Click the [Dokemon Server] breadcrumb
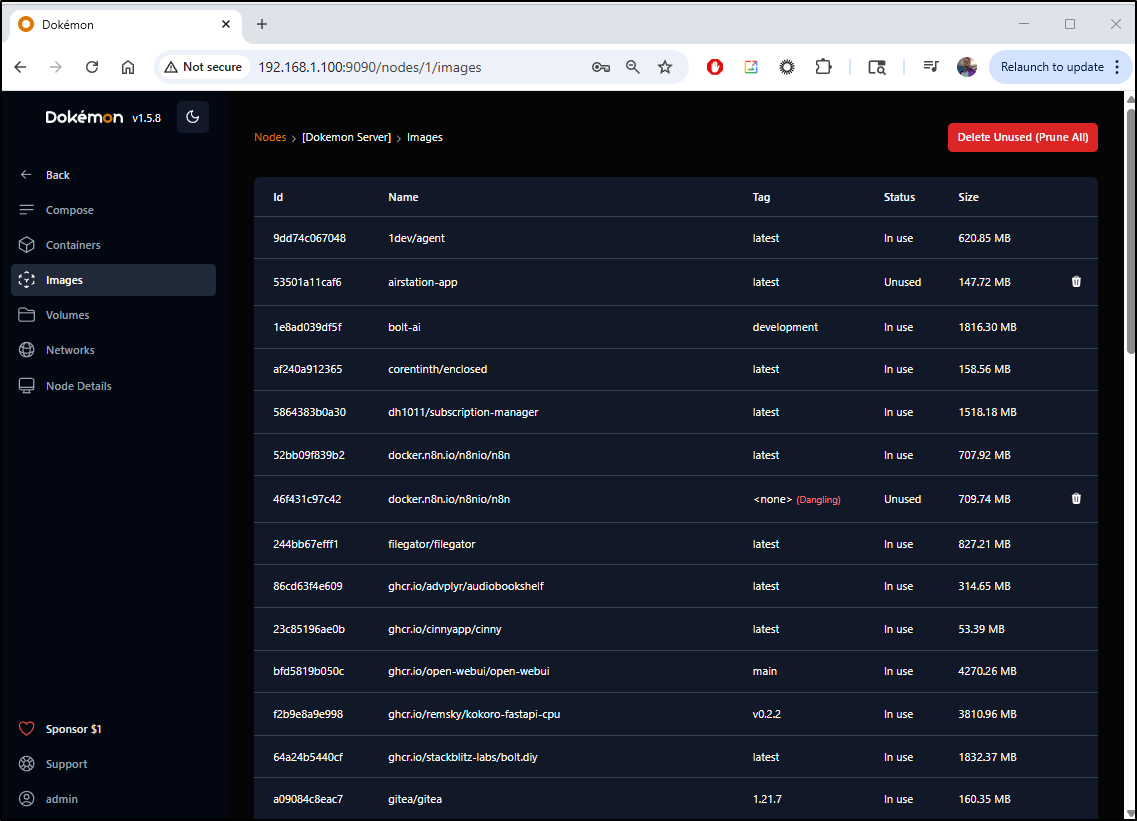1137x821 pixels. click(x=347, y=137)
